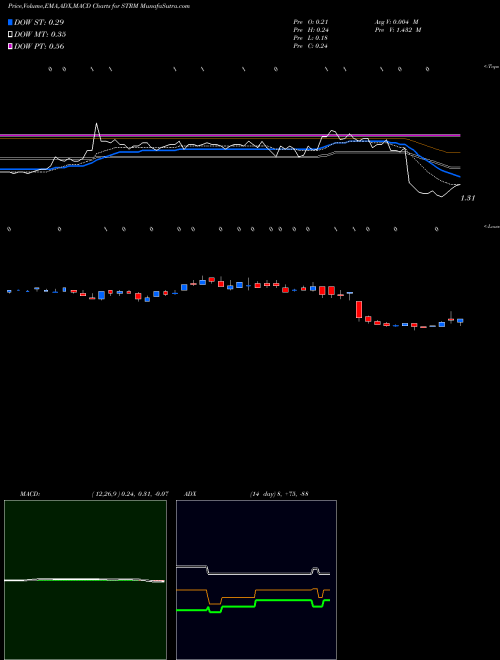
Task: Click the 'Pre C: 0.24' value
Action: (311, 46)
